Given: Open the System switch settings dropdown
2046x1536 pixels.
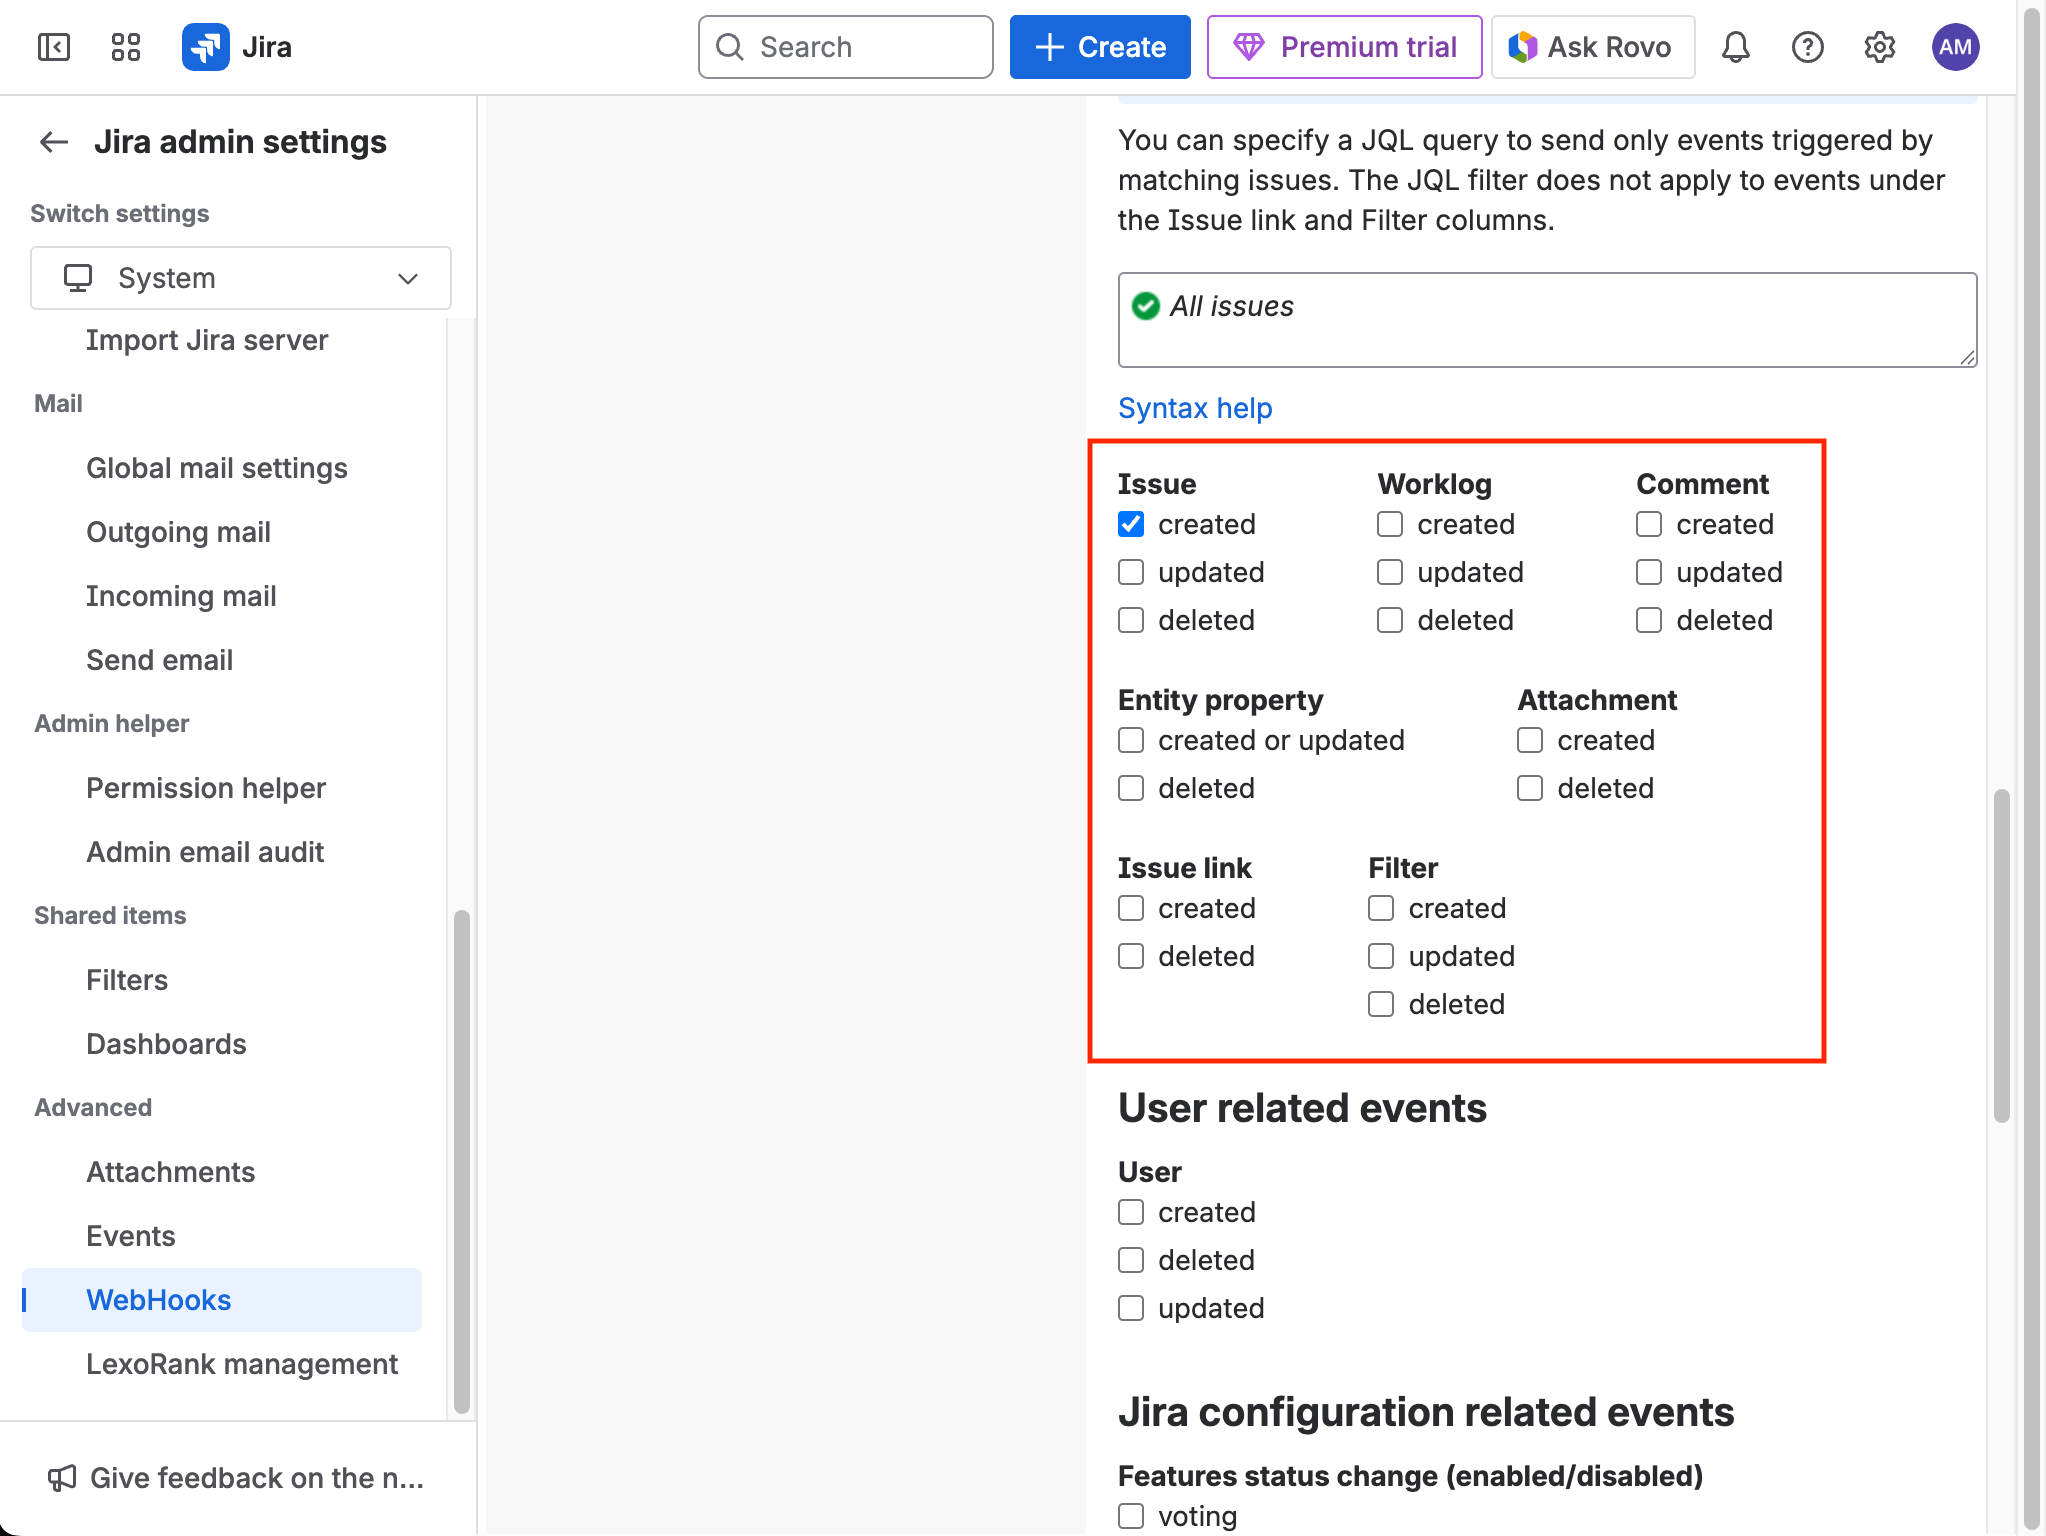Looking at the screenshot, I should coord(240,278).
